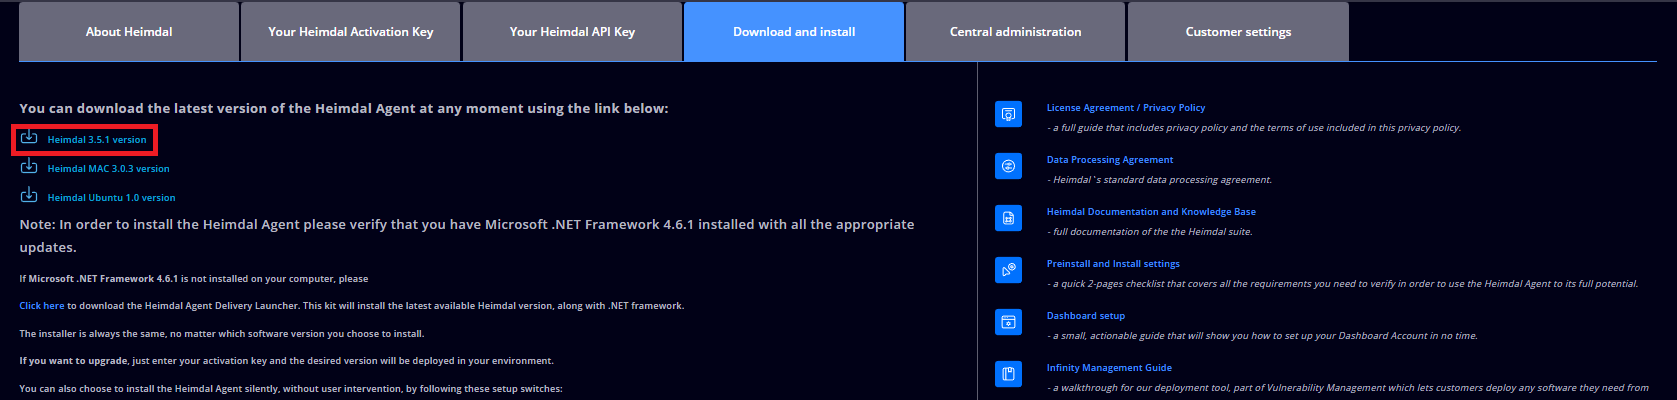Click download icon beside Heimdal MAC 3.0.3

[x=29, y=166]
